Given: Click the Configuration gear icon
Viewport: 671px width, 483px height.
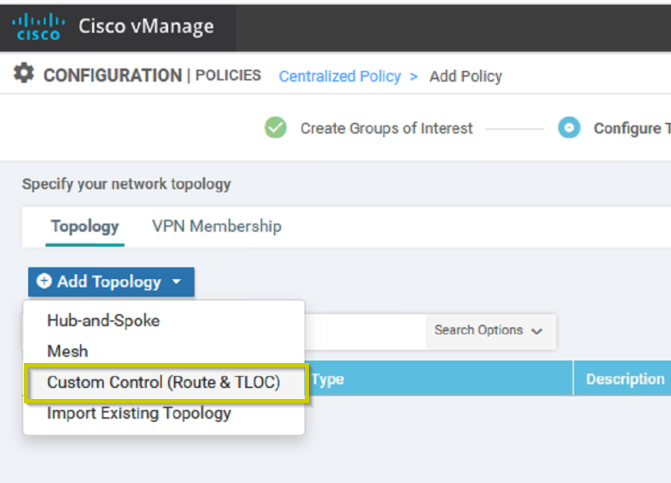Looking at the screenshot, I should 24,73.
